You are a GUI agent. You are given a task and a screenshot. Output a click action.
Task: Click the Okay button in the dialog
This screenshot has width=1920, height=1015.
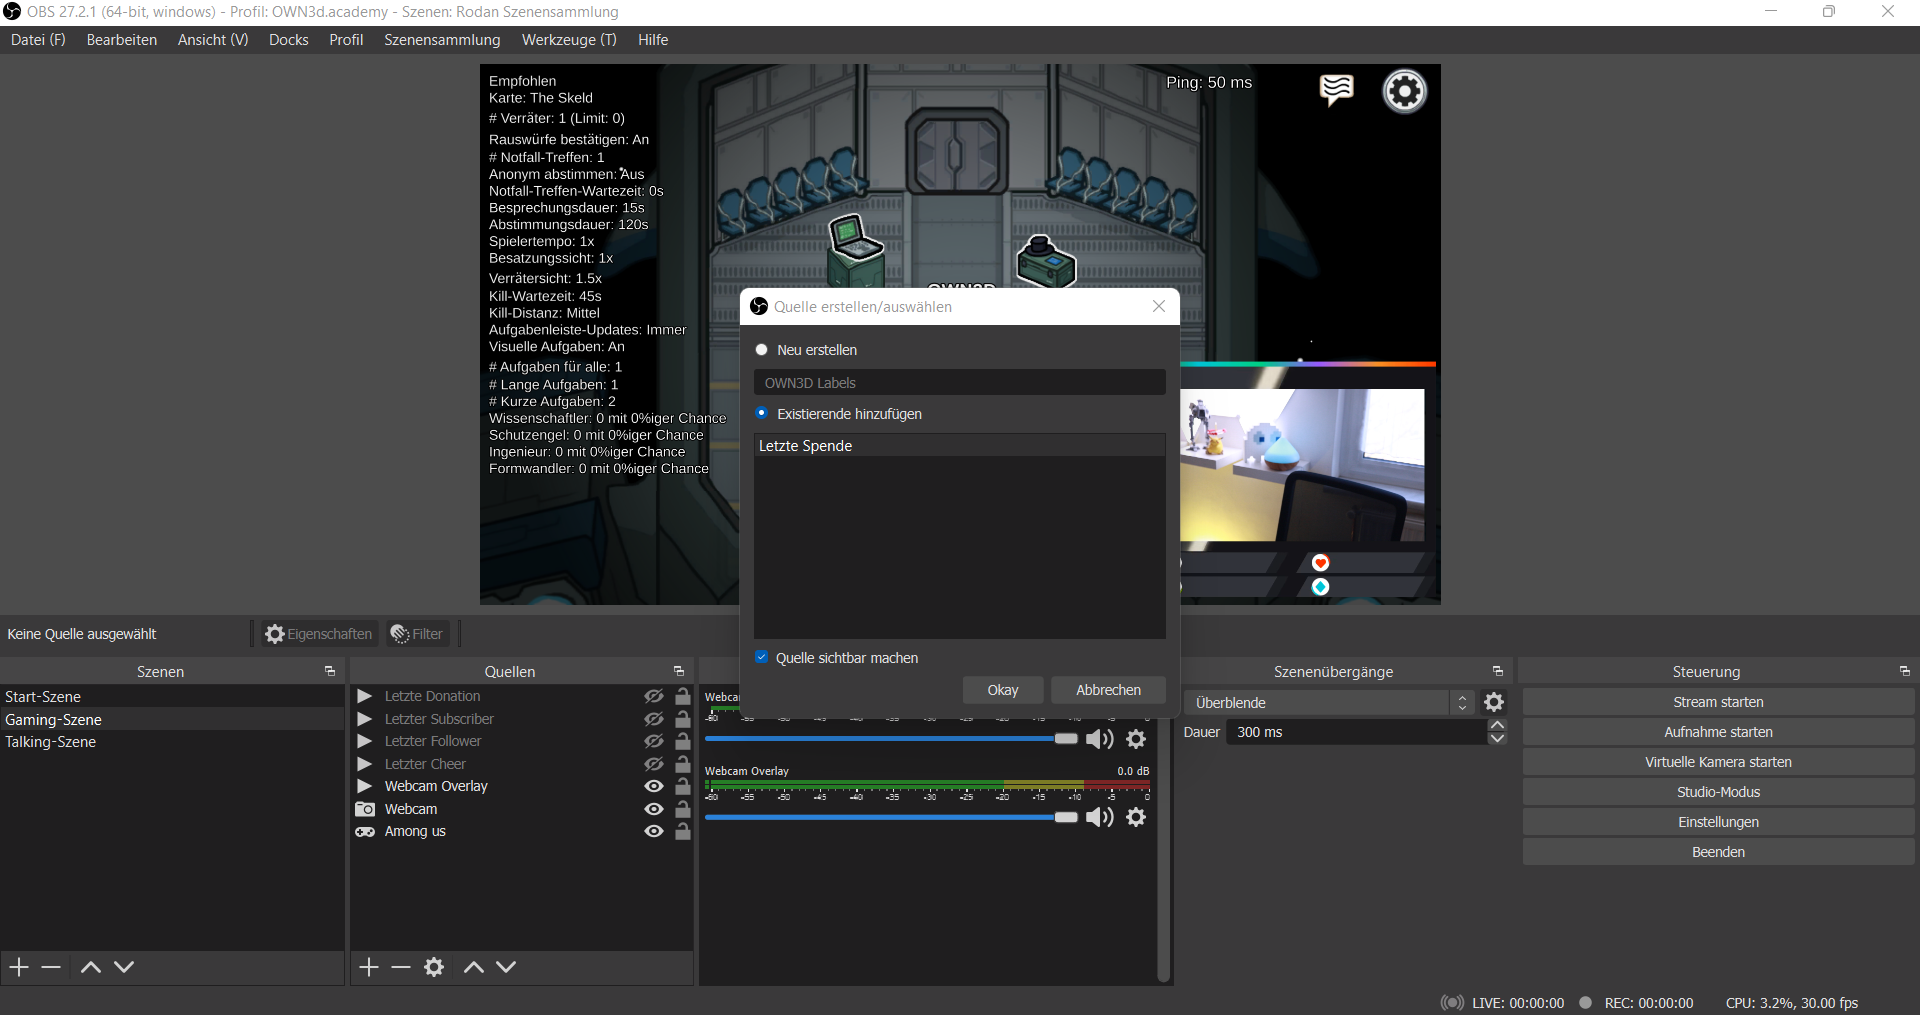pyautogui.click(x=1002, y=690)
